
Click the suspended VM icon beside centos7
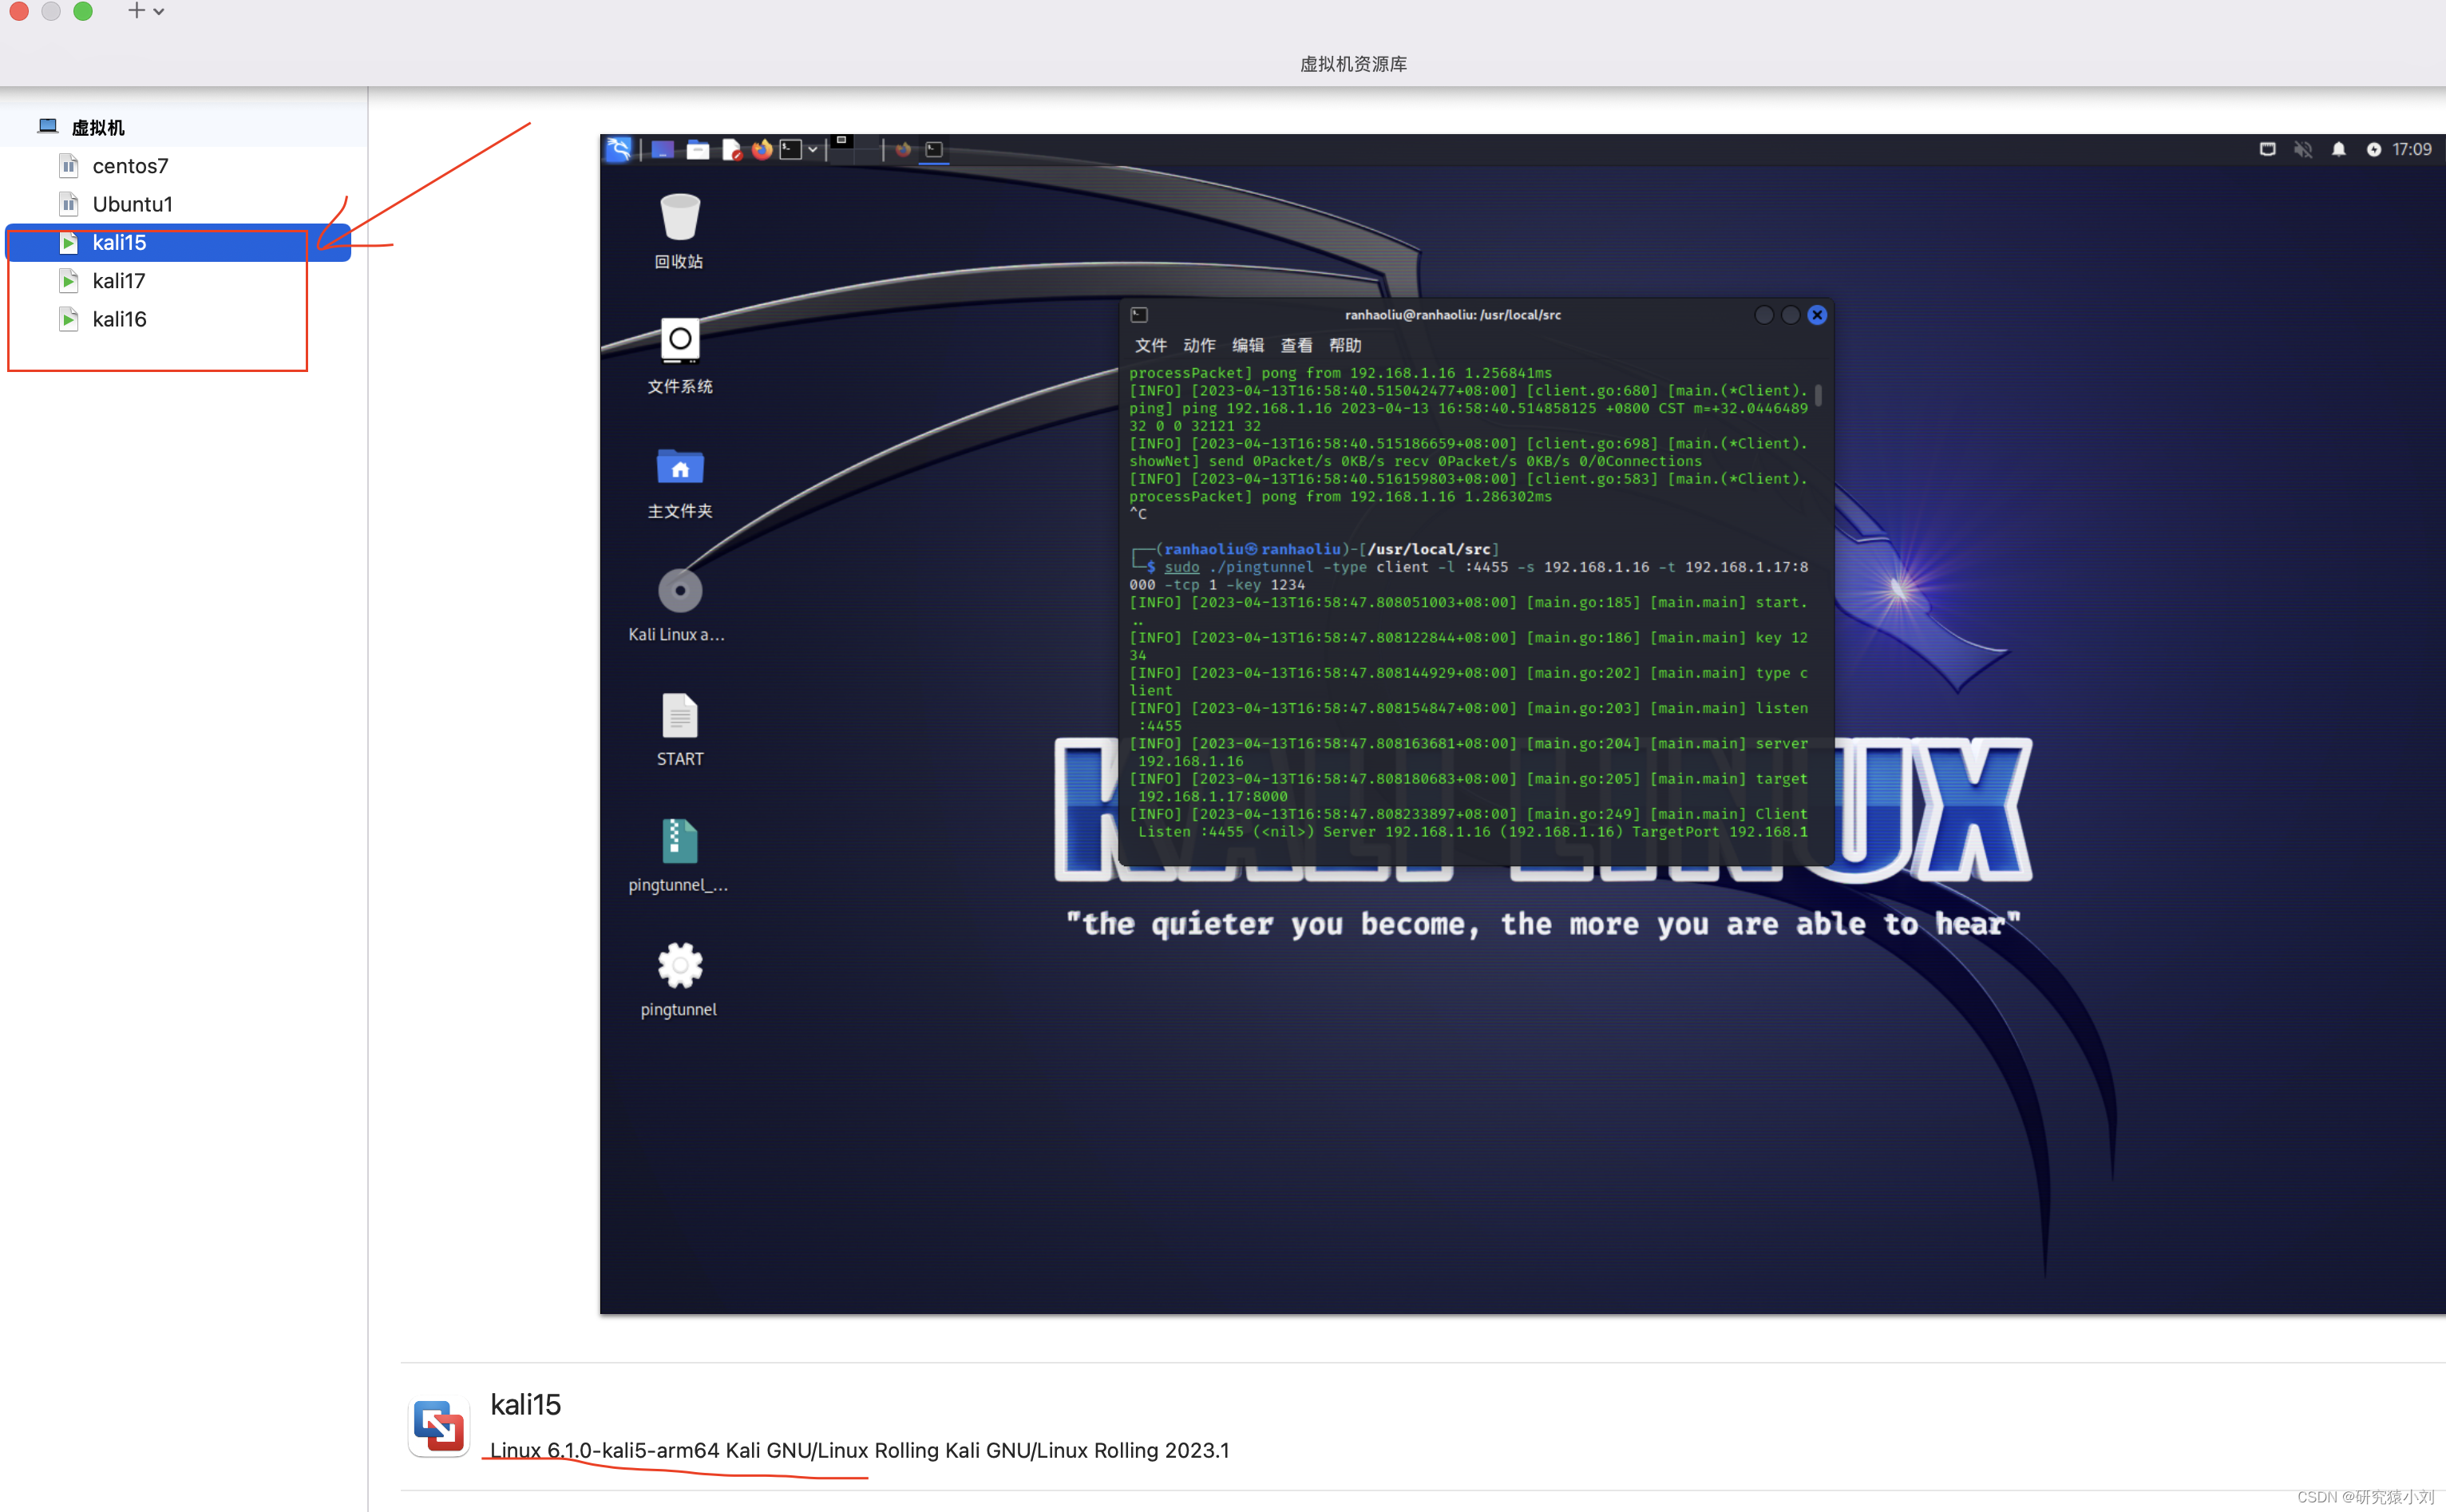68,166
